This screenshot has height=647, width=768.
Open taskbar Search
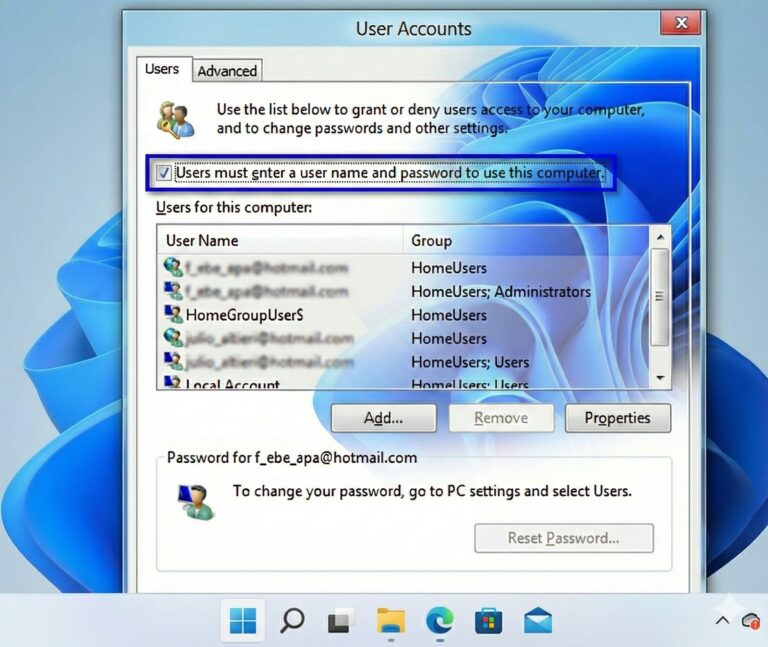point(292,621)
